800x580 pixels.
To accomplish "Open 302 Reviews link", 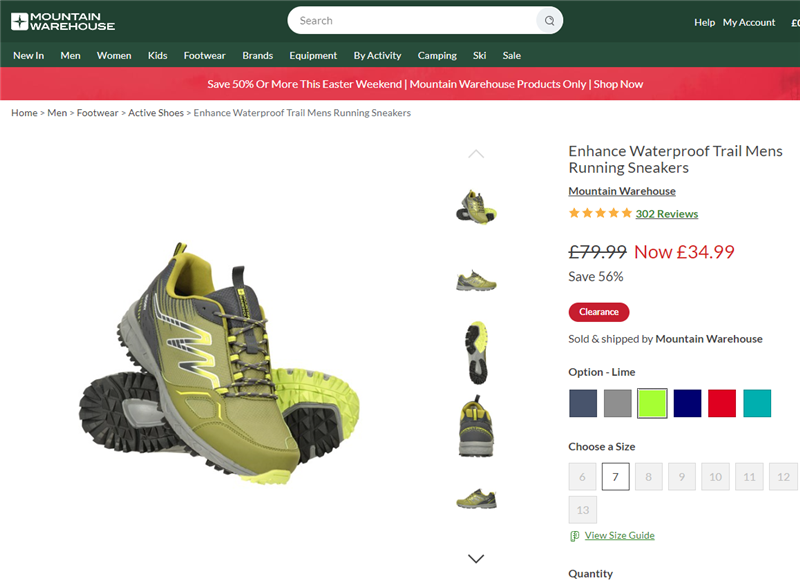I will pos(666,214).
